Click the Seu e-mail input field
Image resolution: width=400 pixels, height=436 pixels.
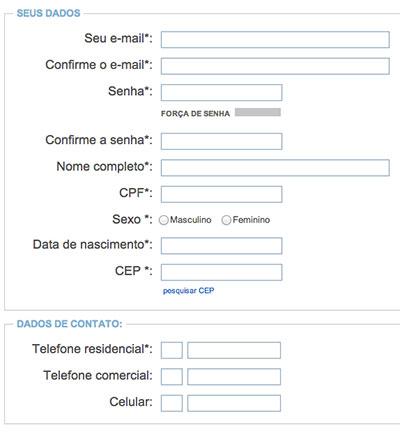(275, 40)
